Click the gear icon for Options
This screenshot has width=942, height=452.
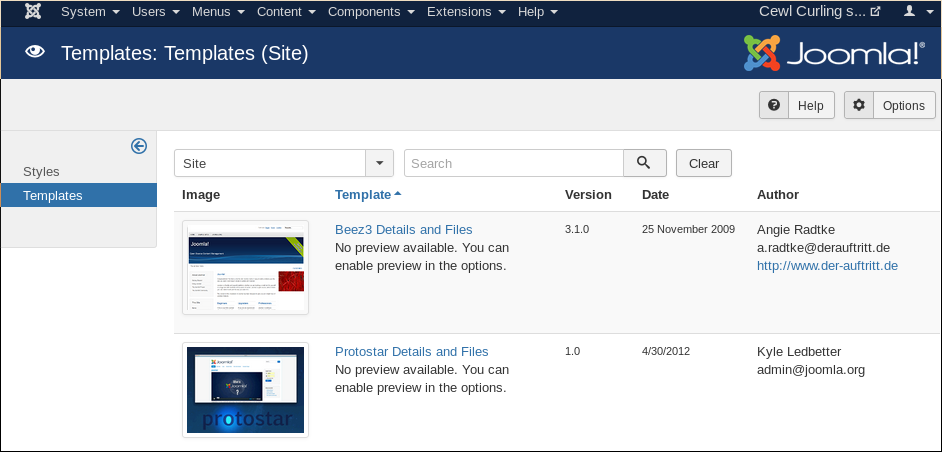pyautogui.click(x=859, y=106)
